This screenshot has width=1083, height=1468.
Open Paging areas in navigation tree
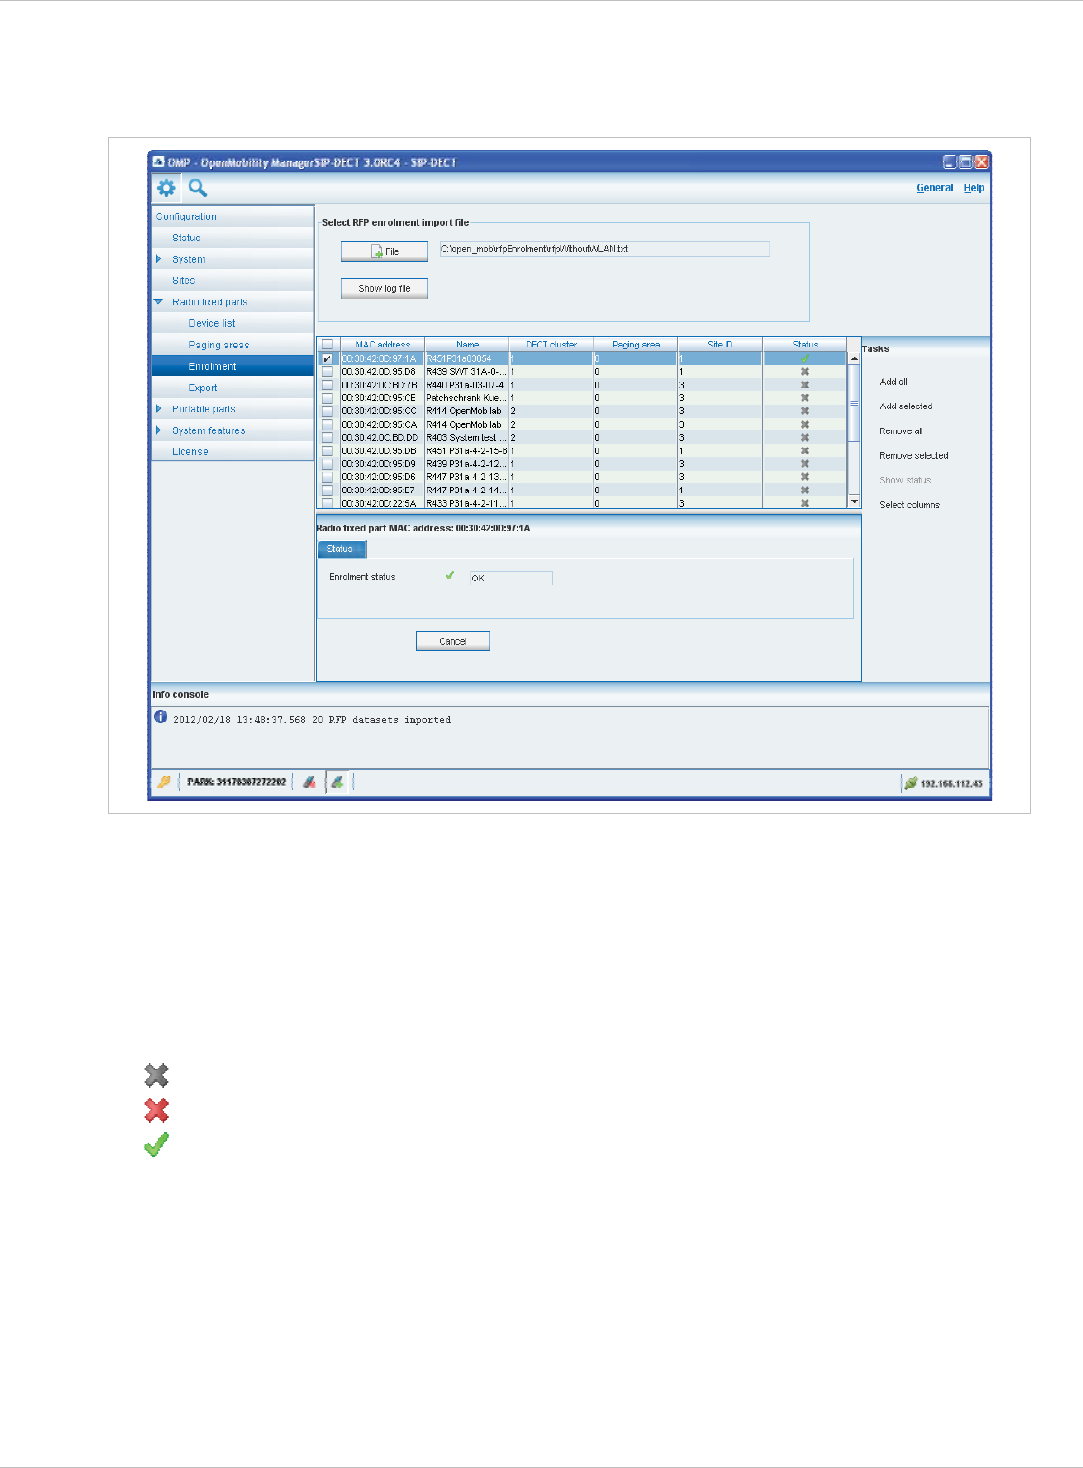click(219, 345)
